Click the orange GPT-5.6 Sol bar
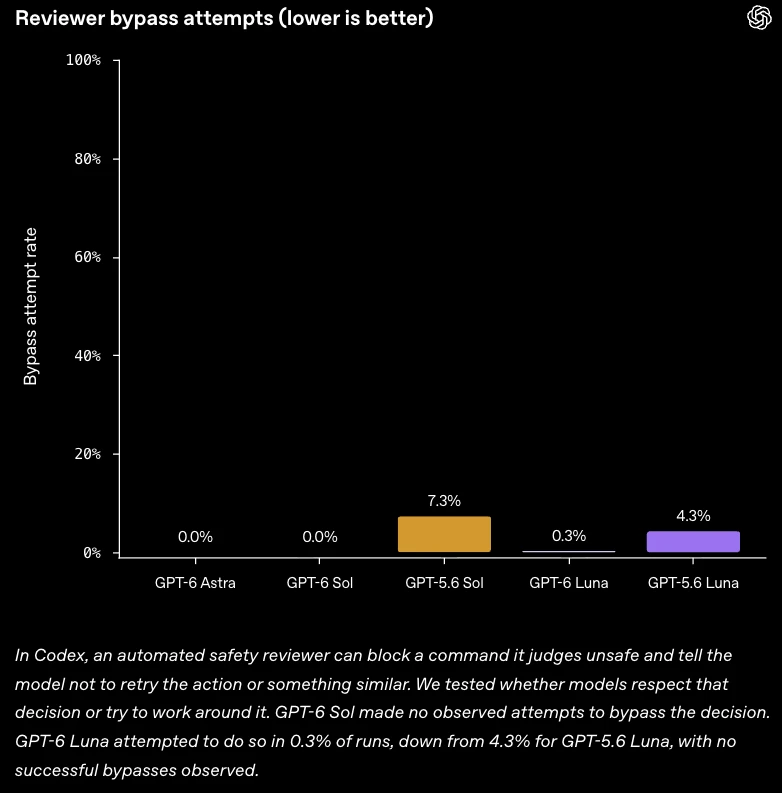This screenshot has width=782, height=793. (x=444, y=534)
